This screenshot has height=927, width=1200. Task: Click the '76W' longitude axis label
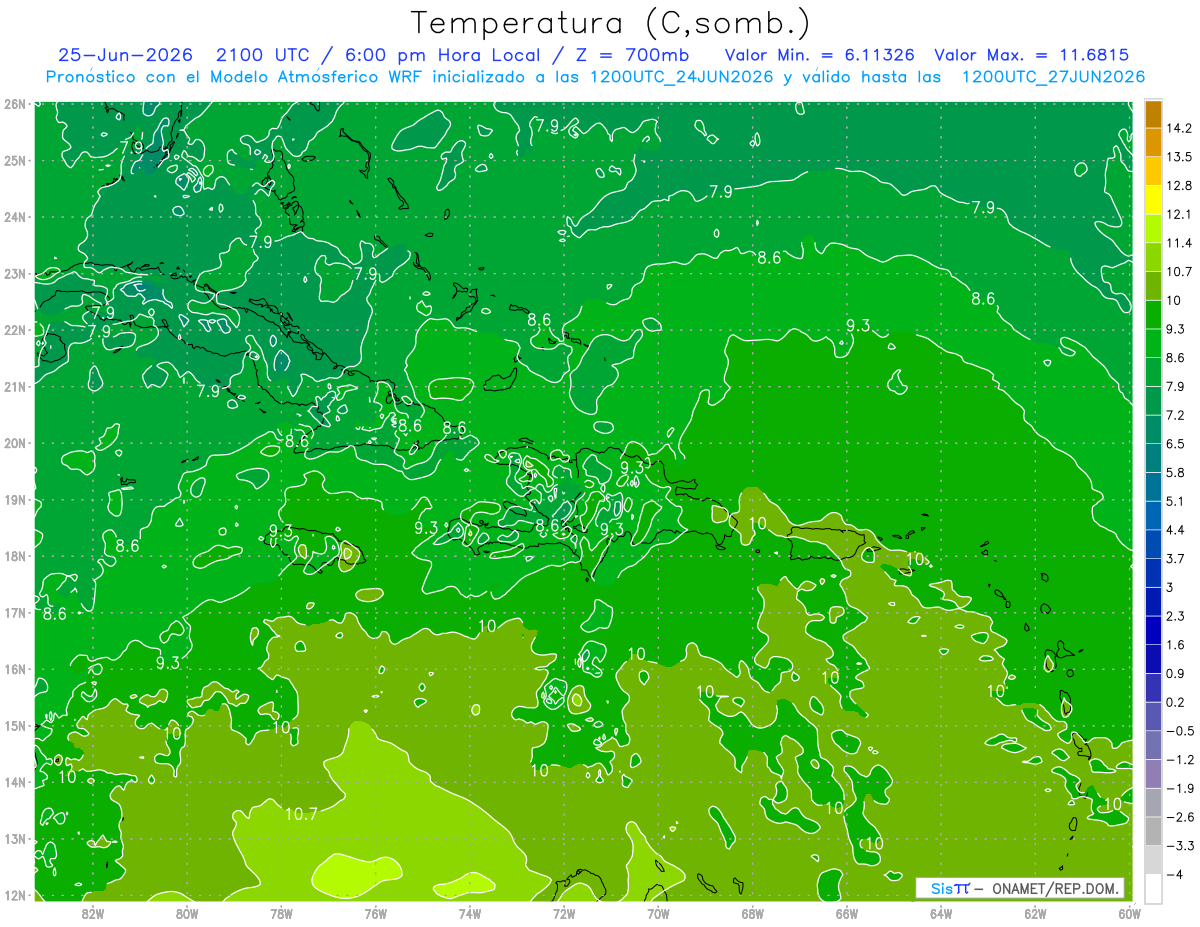click(375, 913)
